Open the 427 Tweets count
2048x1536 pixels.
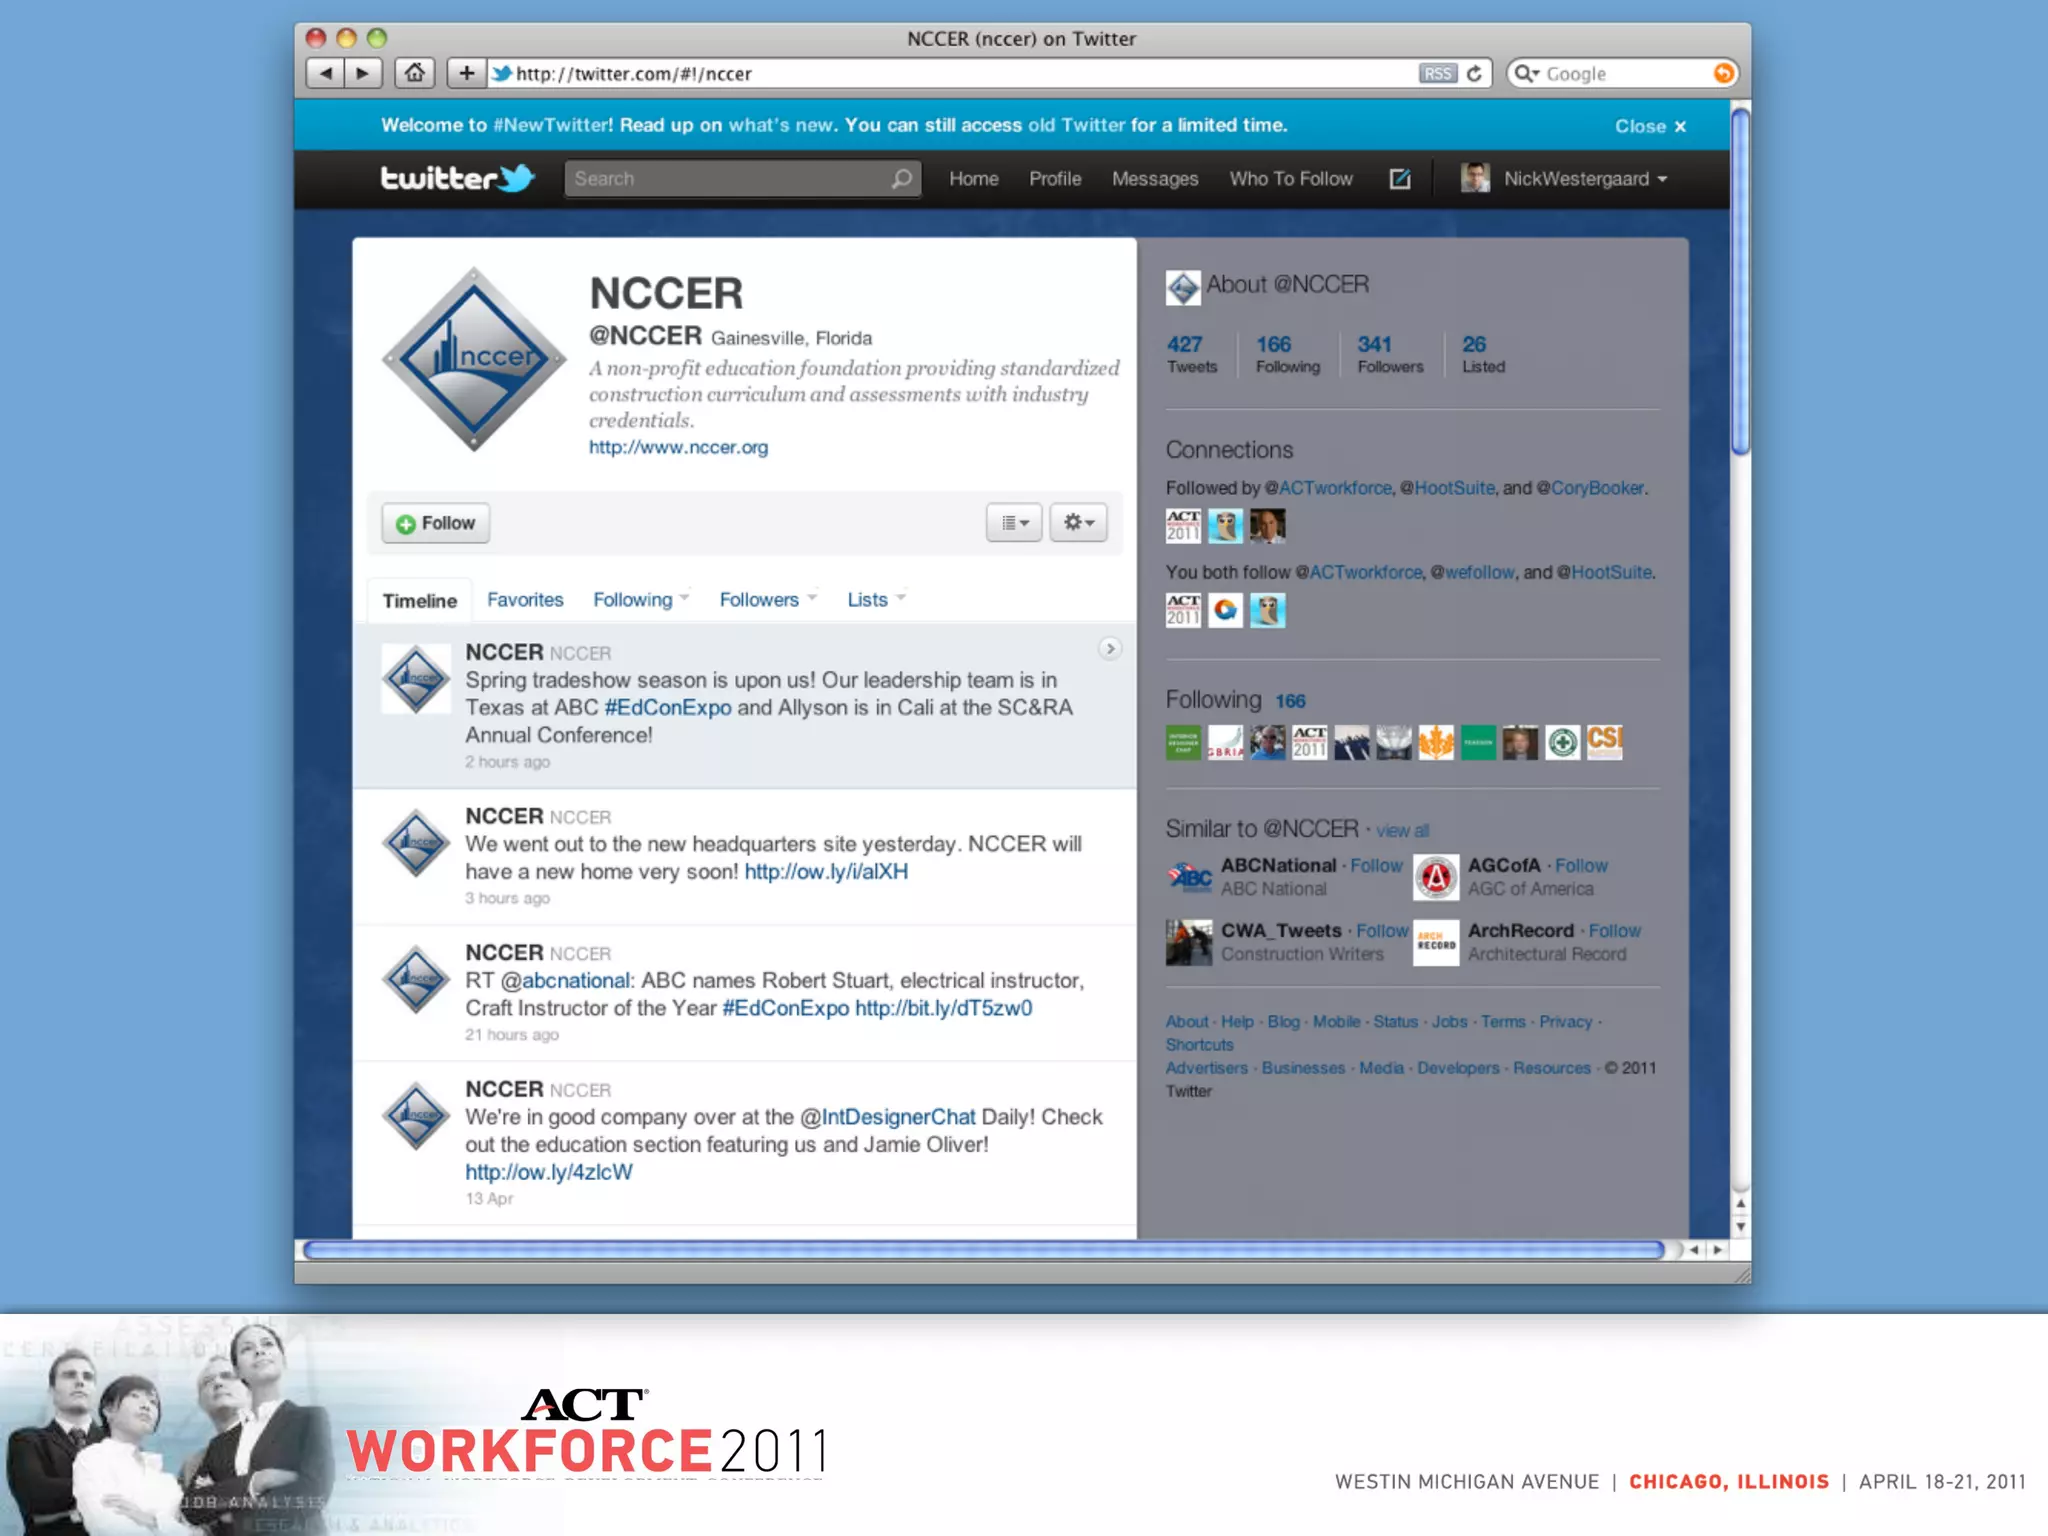point(1192,354)
